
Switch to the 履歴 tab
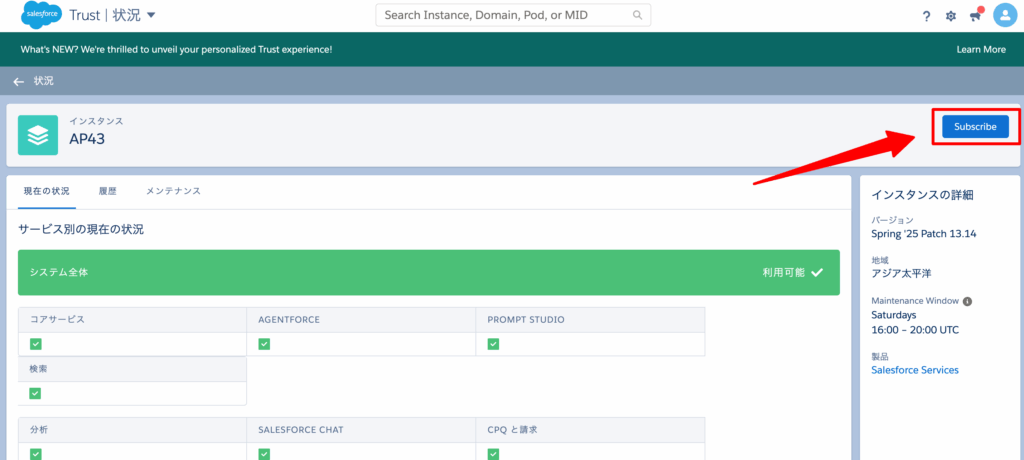[x=108, y=191]
